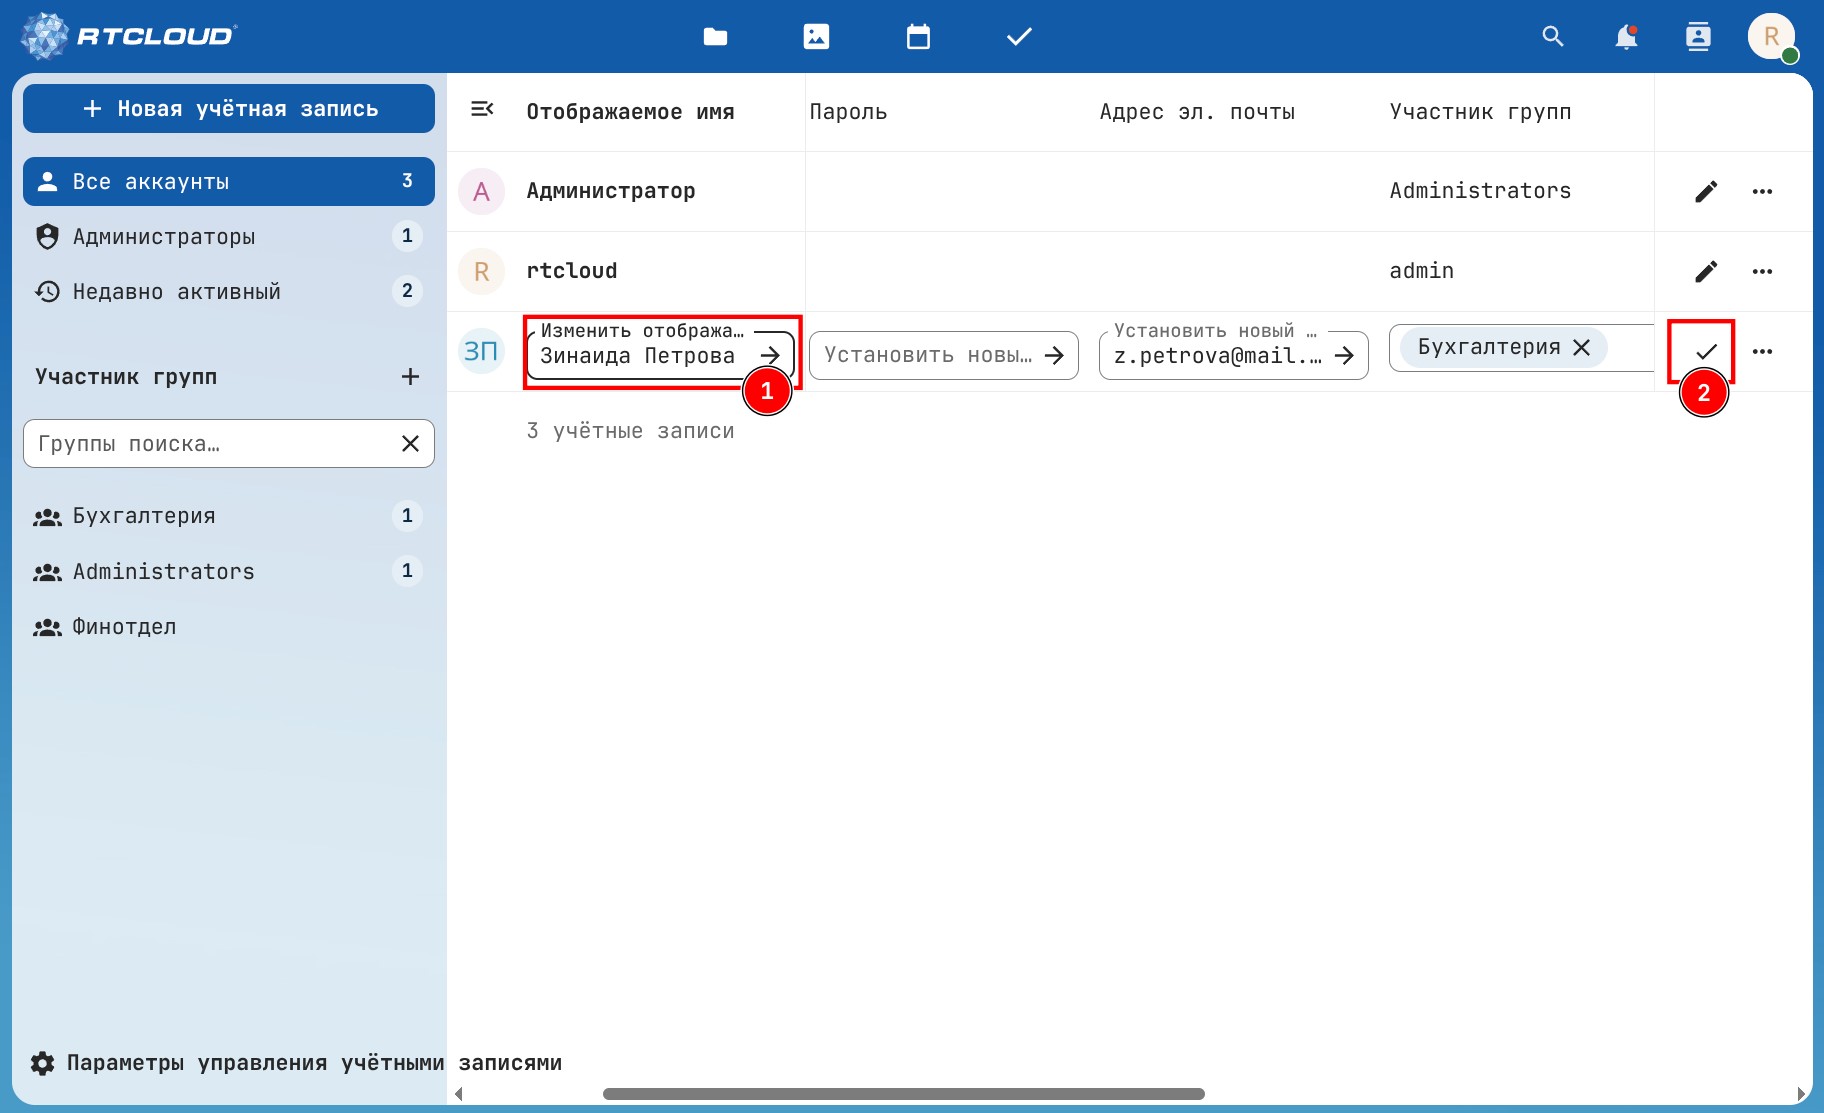Viewport: 1824px width, 1113px height.
Task: Open the Tasks checkmark icon in top bar
Action: (1018, 37)
